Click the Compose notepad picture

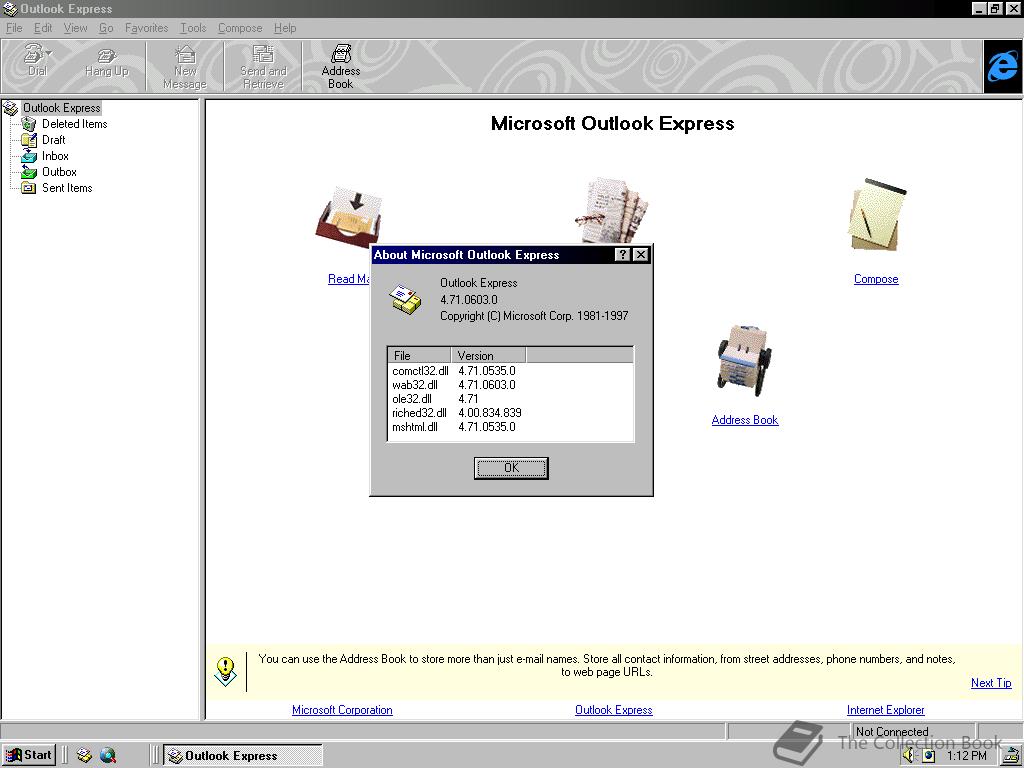point(877,214)
